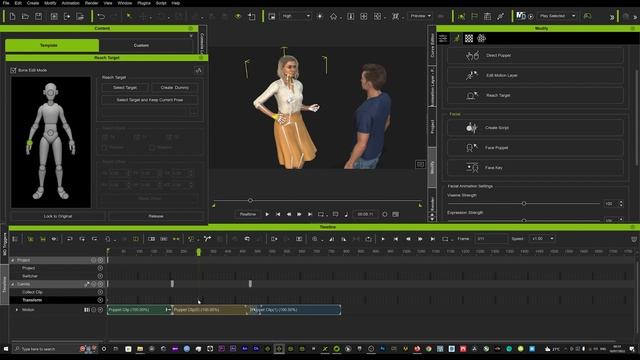Click the Select Target button
Screen dimensions: 640x360
(x=125, y=88)
